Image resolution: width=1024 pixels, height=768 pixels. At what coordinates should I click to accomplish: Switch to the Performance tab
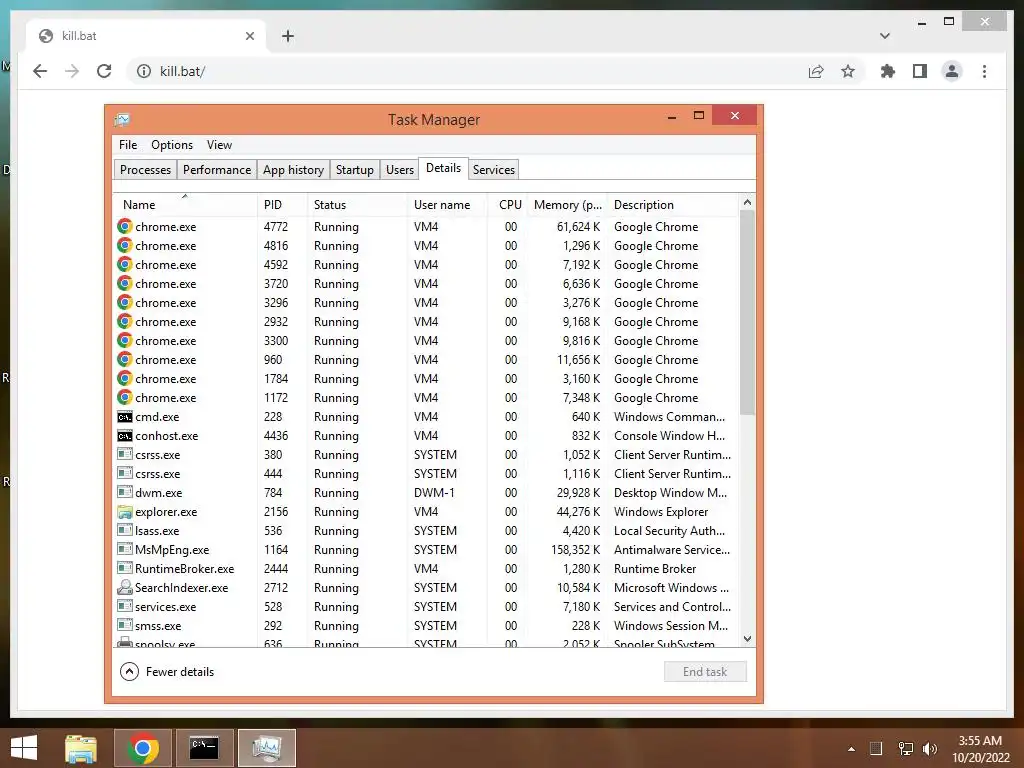point(217,170)
